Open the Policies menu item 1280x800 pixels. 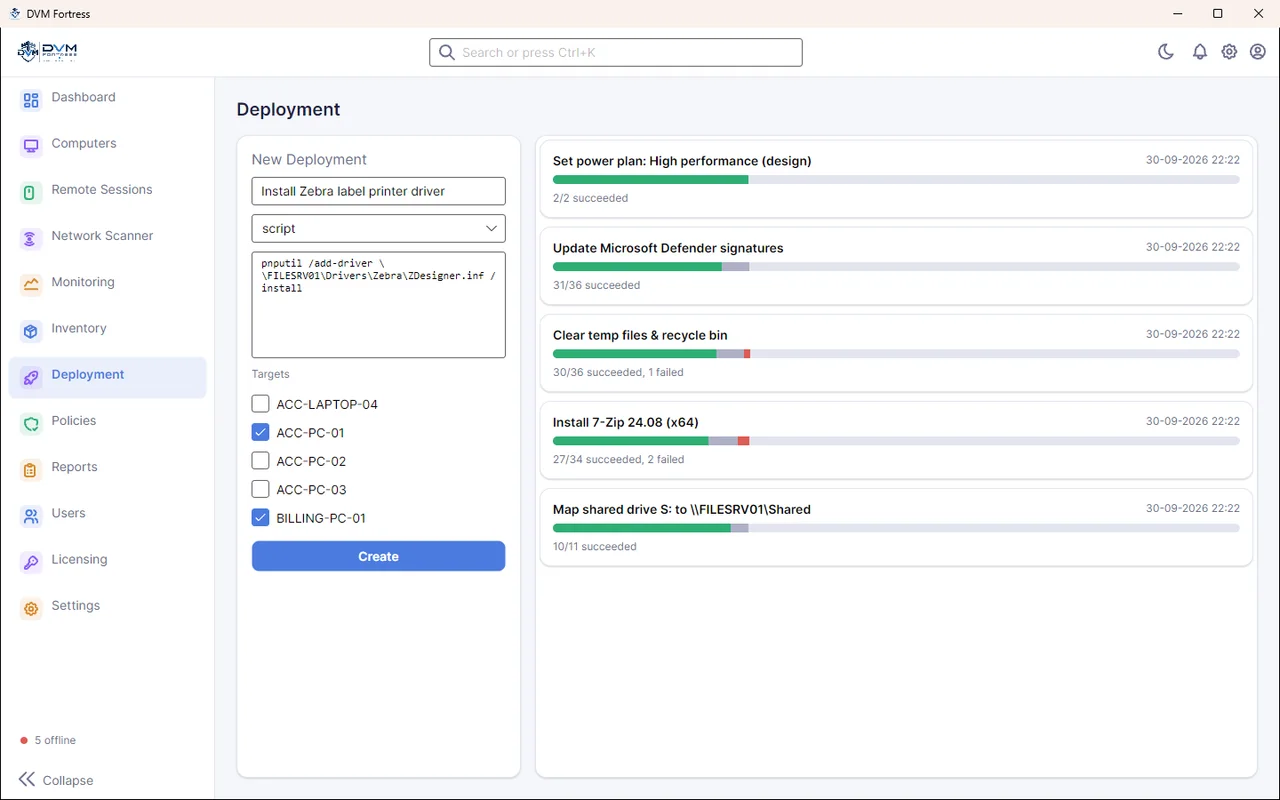[x=107, y=421]
